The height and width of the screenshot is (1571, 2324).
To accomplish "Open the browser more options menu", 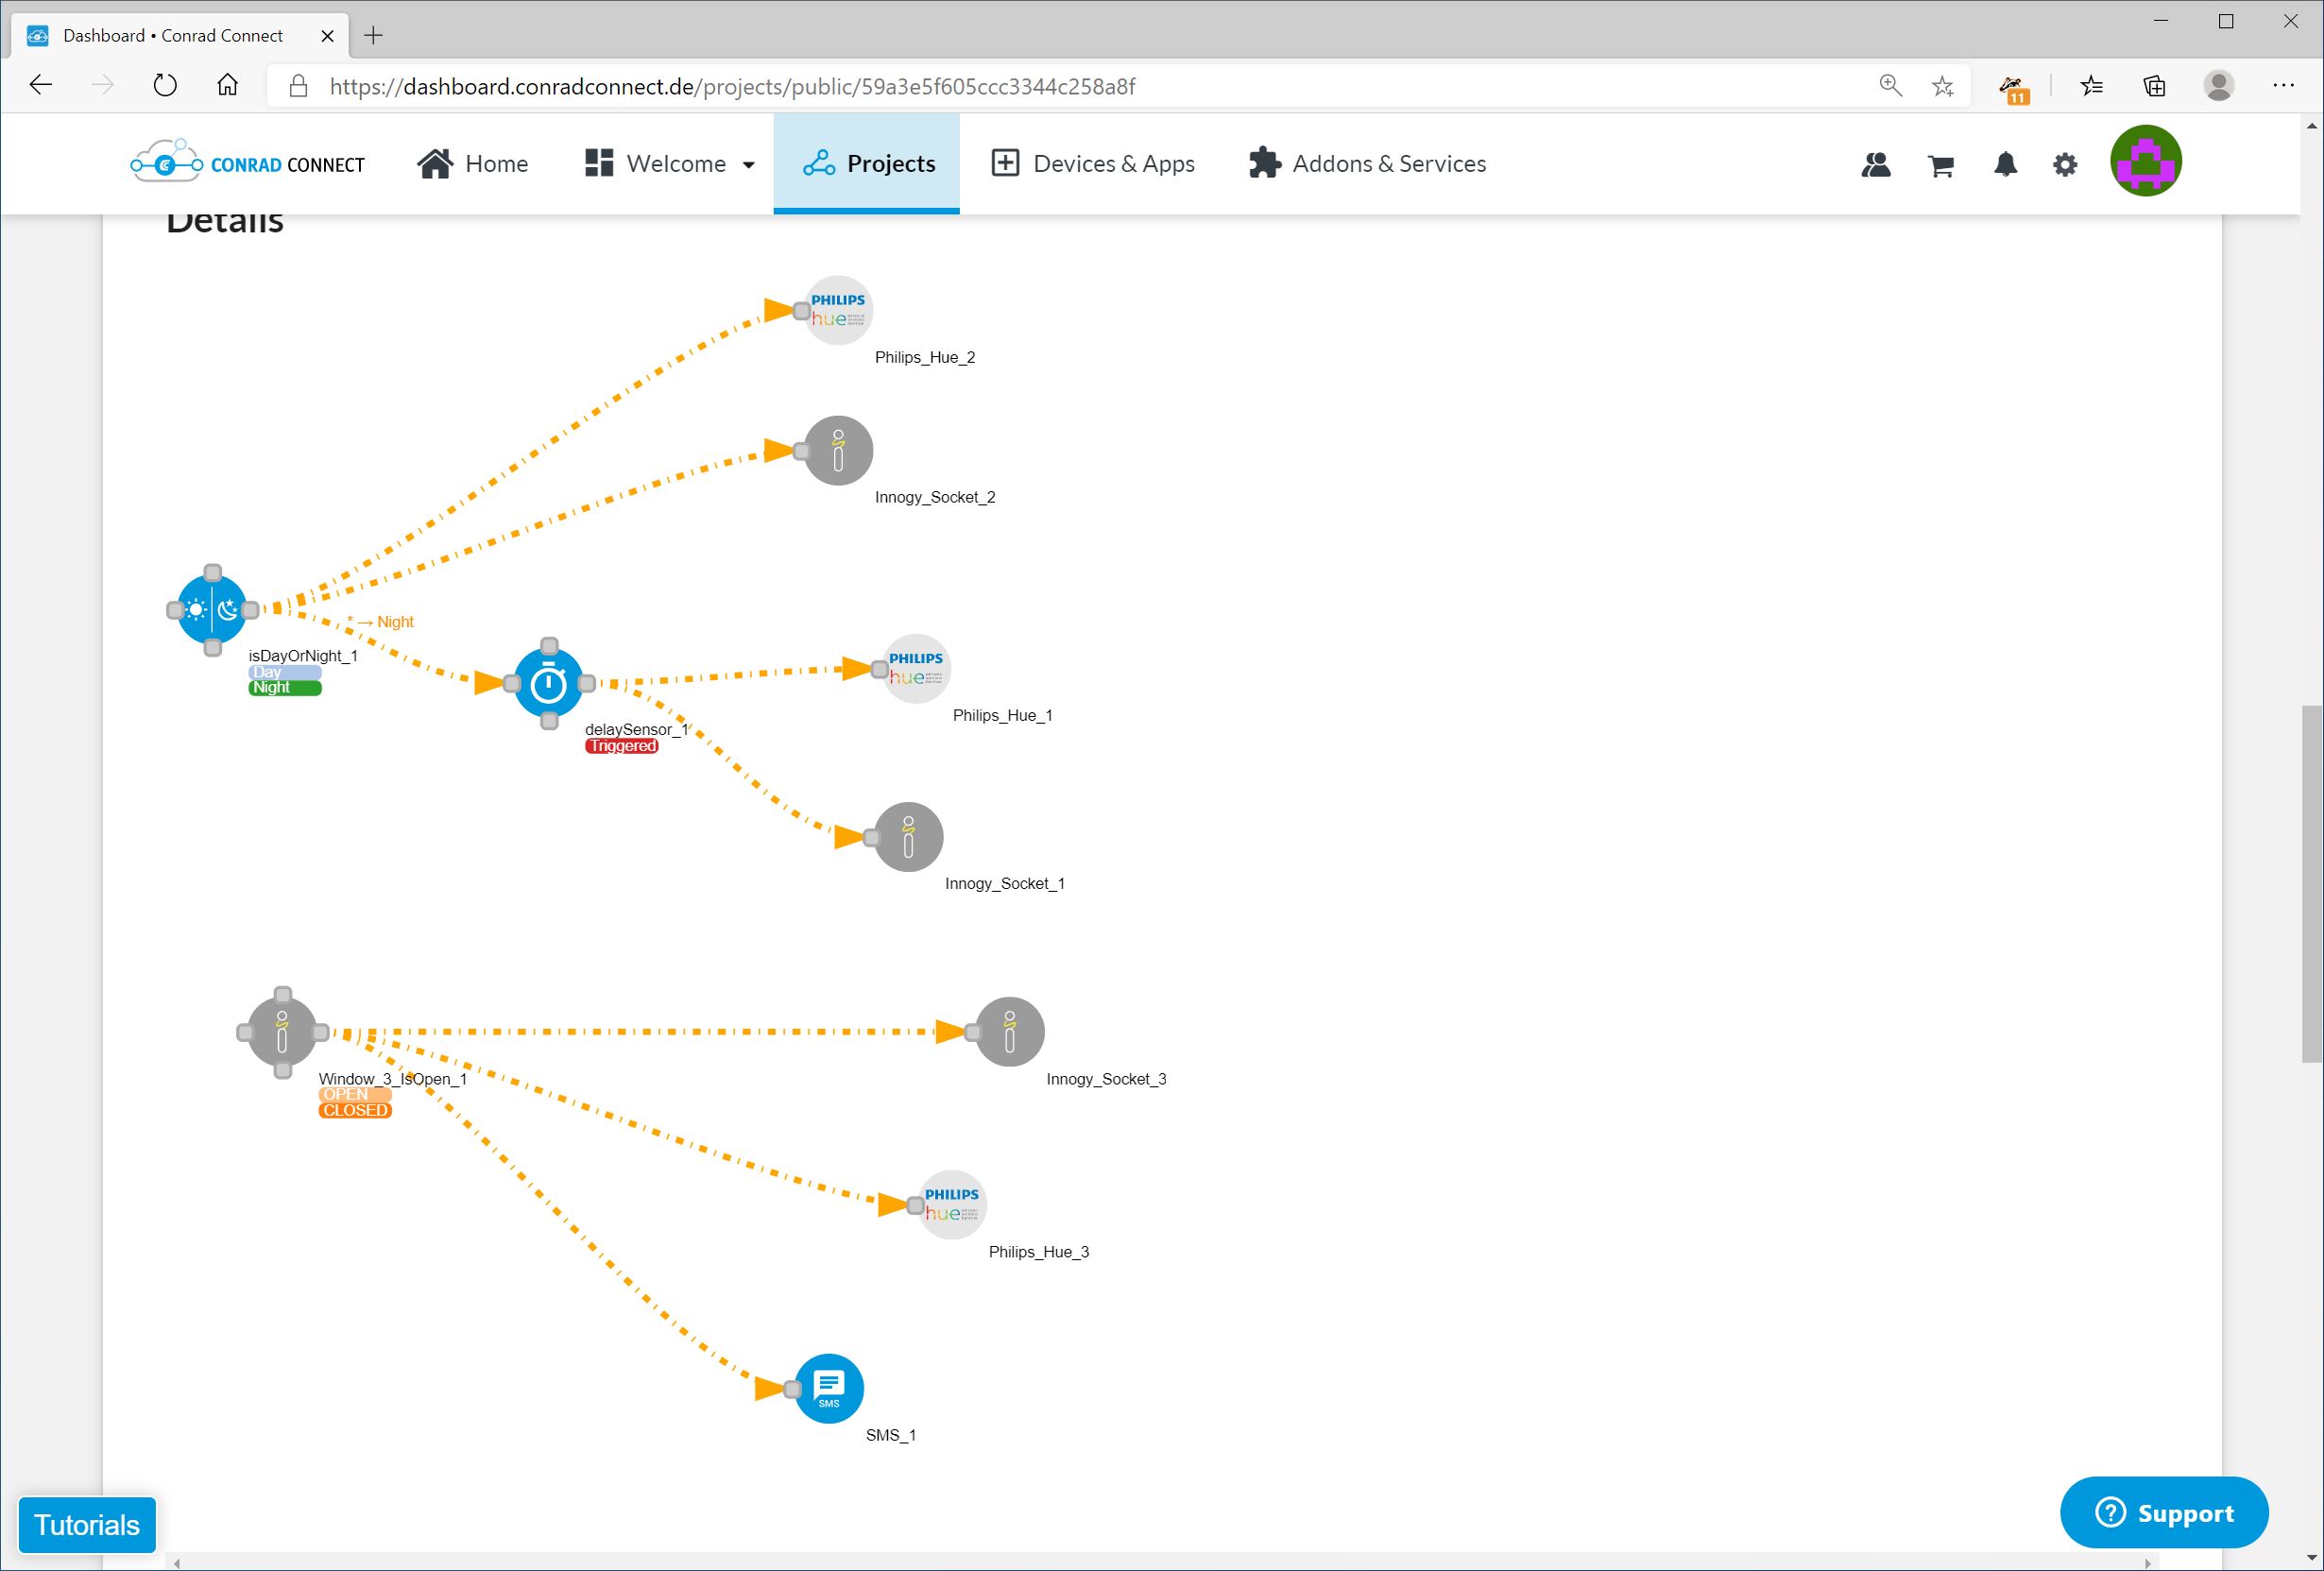I will 2283,86.
